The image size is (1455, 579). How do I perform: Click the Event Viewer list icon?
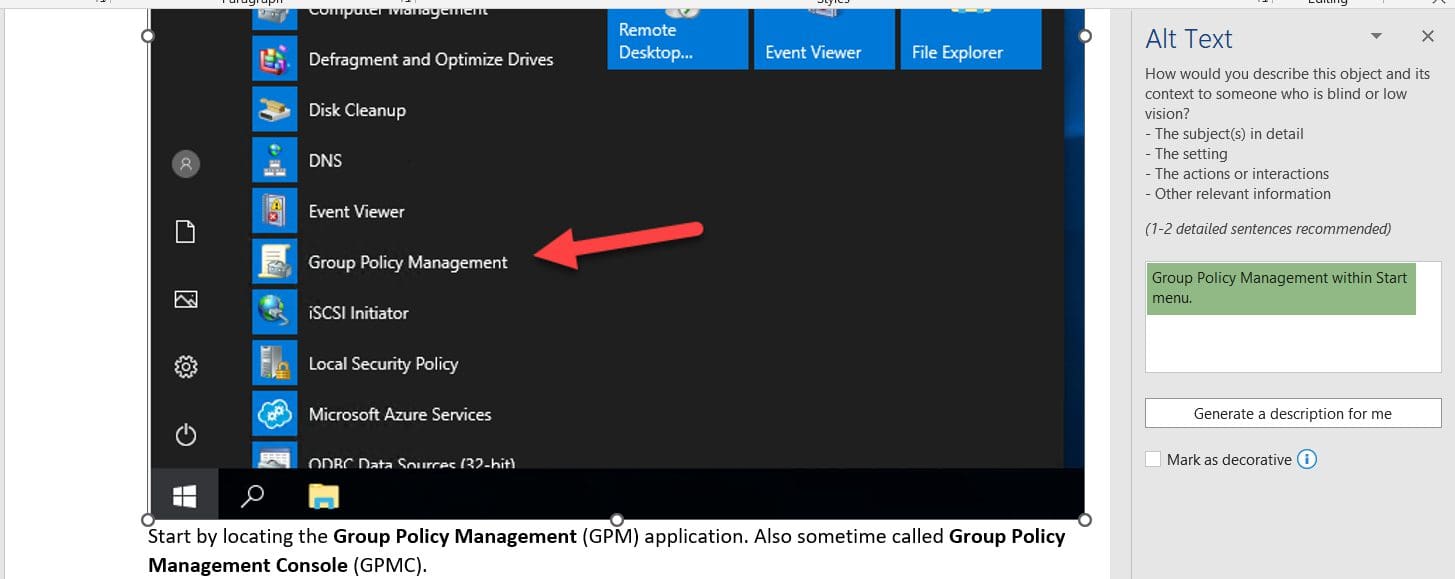[274, 211]
